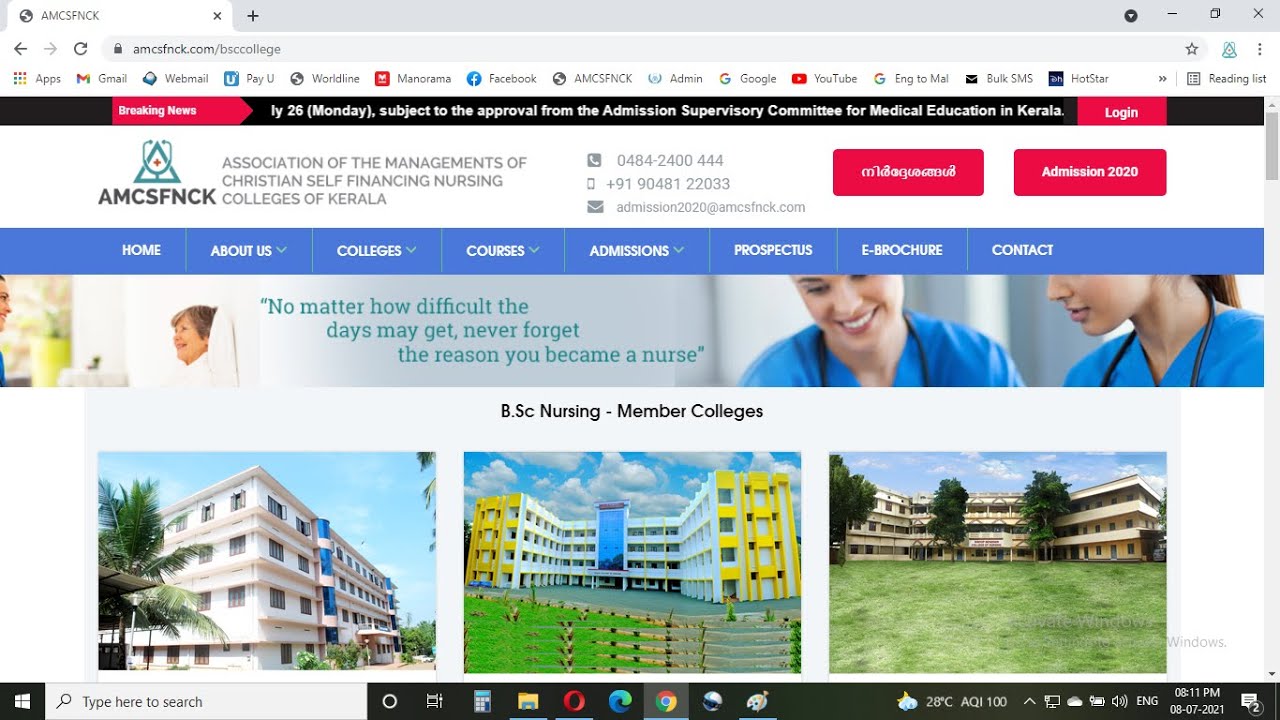Click the page vertical scrollbar thumb
This screenshot has width=1280, height=720.
pyautogui.click(x=1272, y=146)
